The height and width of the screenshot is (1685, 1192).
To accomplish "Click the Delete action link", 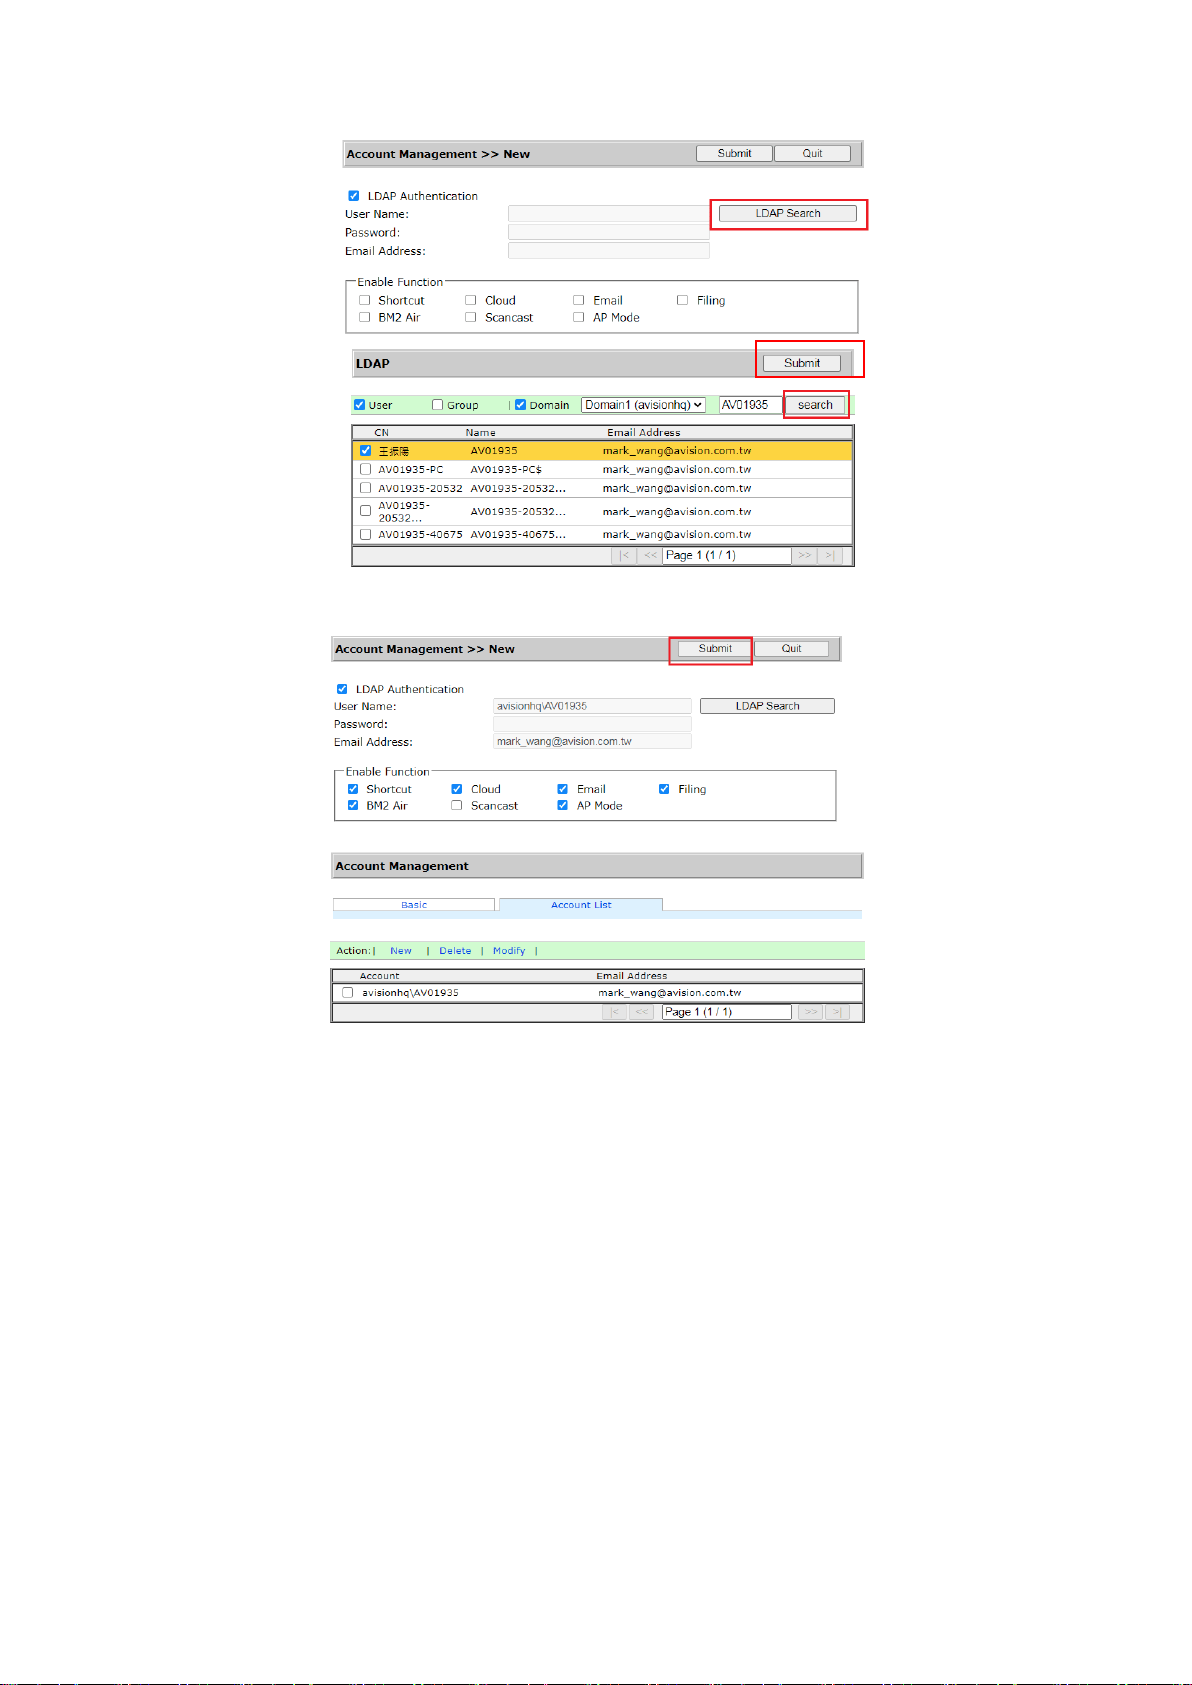I will 455,951.
